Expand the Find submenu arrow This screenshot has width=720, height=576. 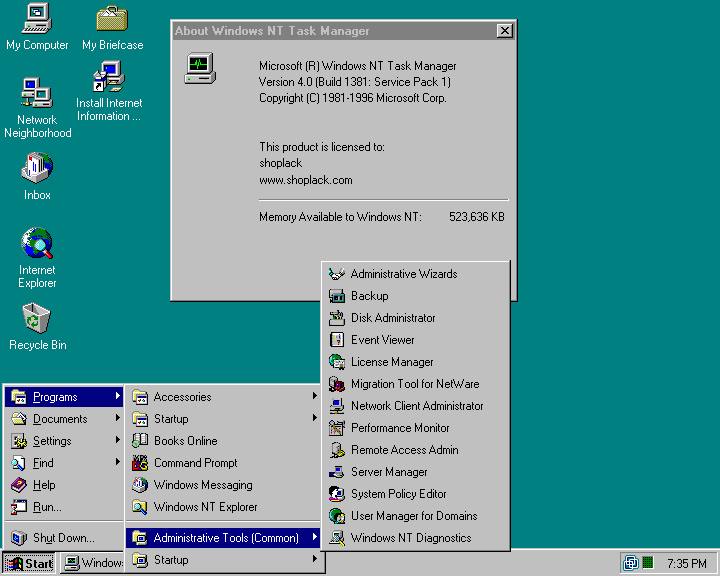click(118, 462)
